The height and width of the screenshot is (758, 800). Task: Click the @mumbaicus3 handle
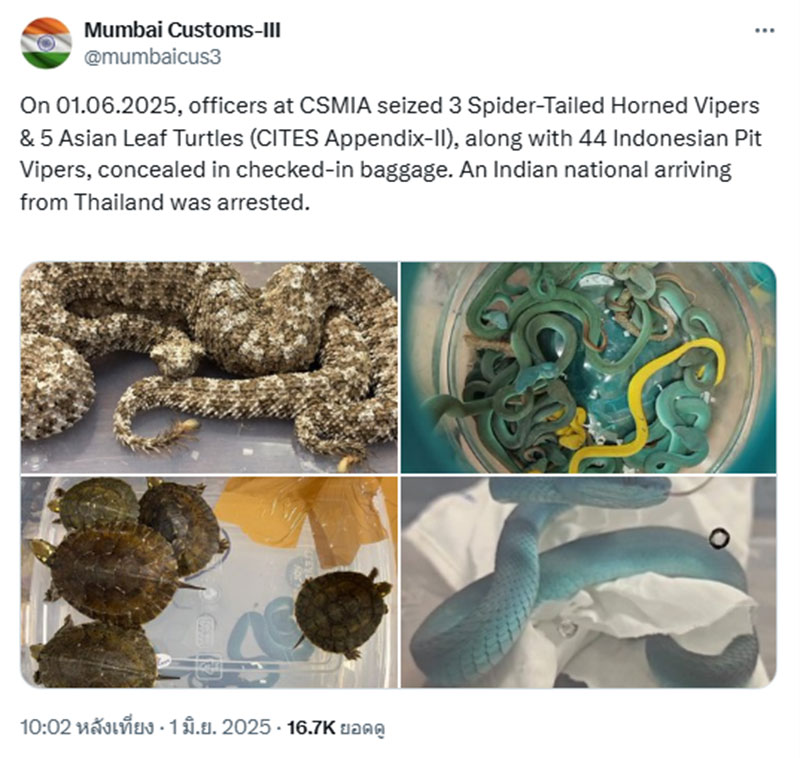point(152,57)
